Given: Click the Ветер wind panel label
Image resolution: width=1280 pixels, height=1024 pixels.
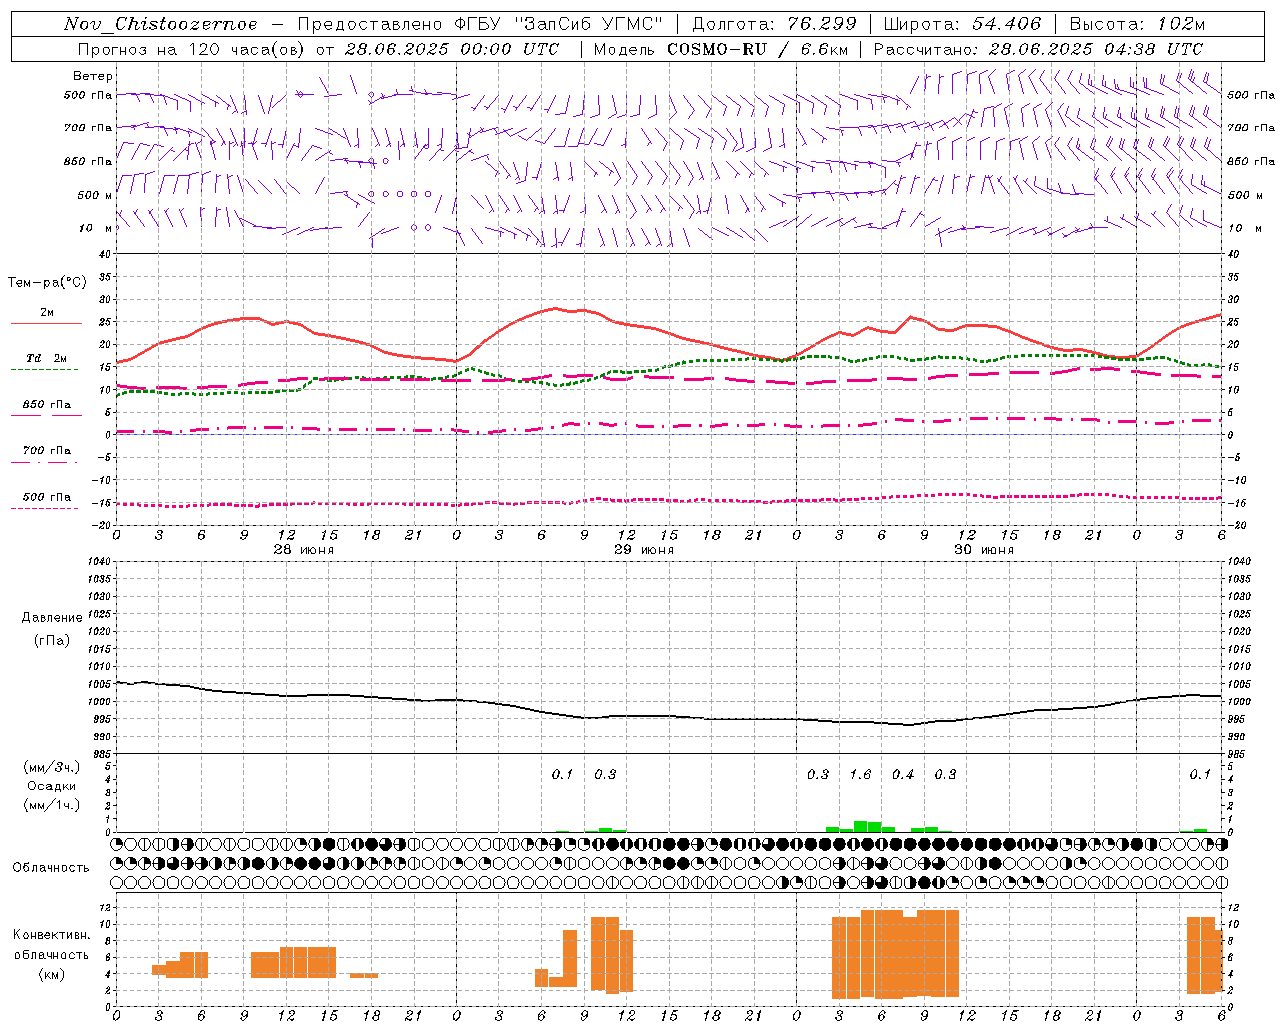Looking at the screenshot, I should tap(93, 76).
